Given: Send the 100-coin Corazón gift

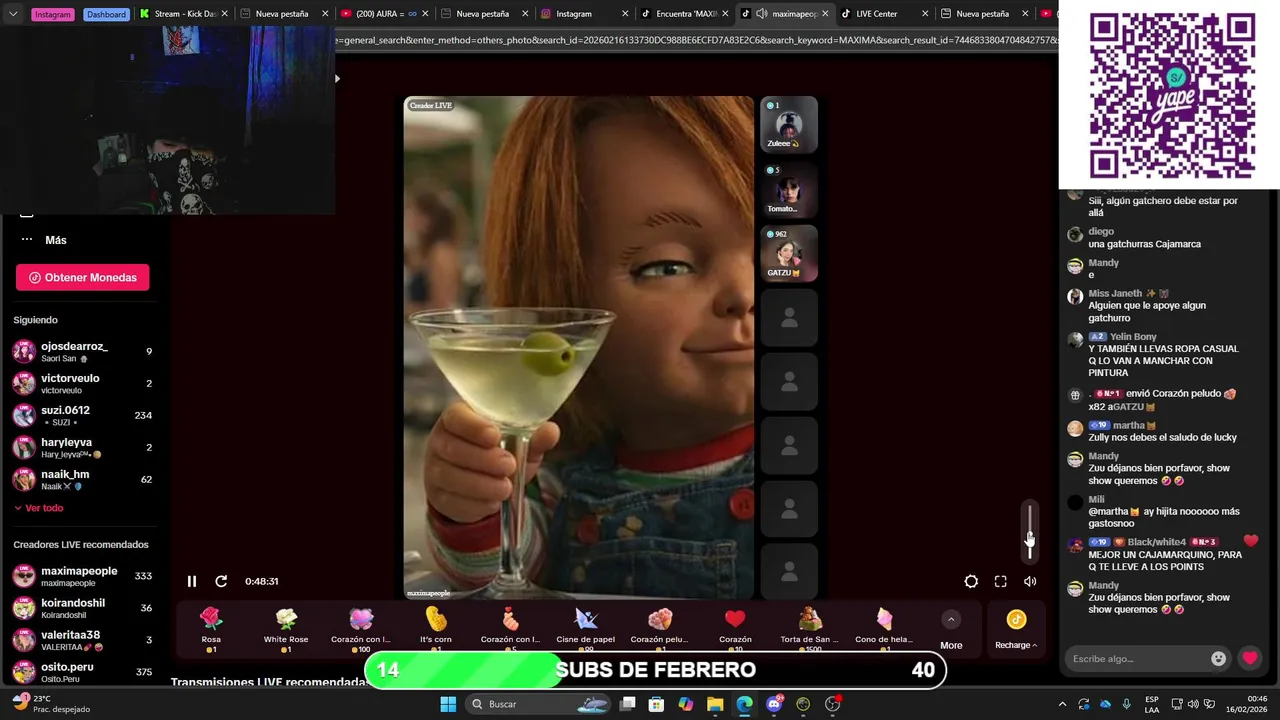Looking at the screenshot, I should click(x=361, y=628).
